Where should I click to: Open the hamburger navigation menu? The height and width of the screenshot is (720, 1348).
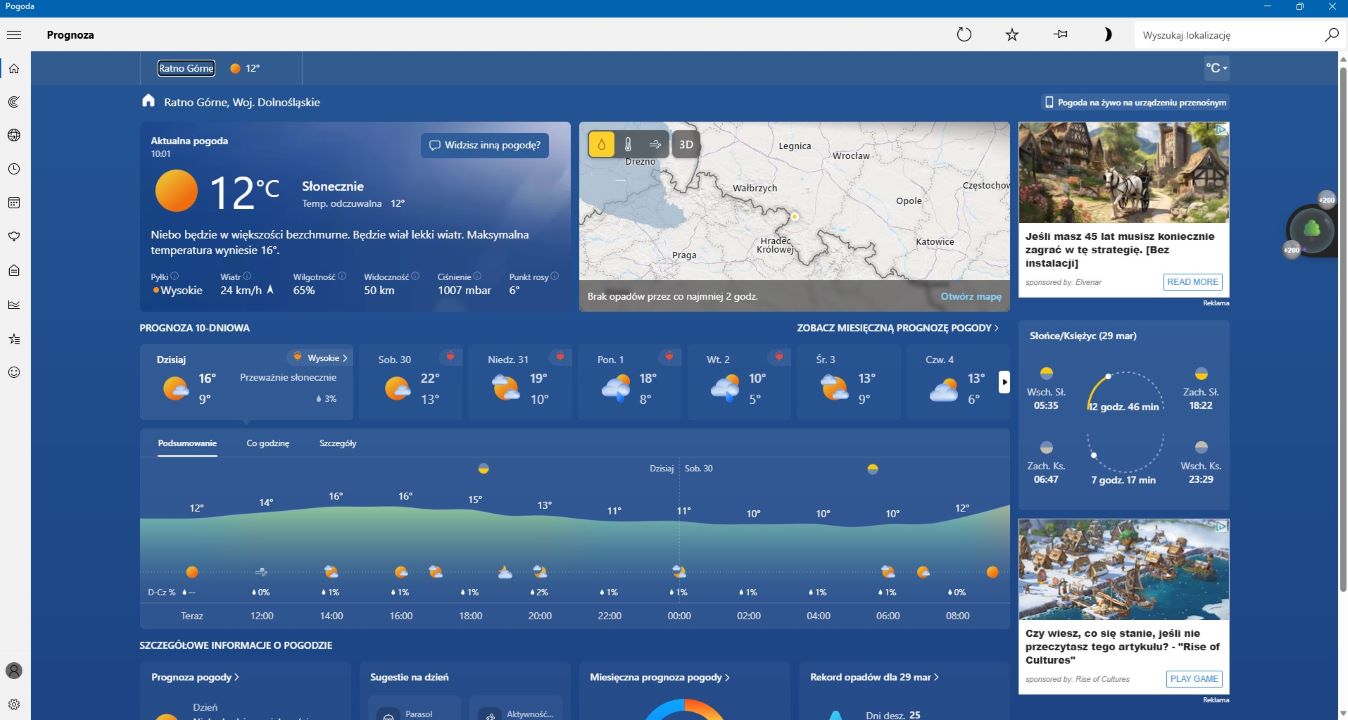[14, 35]
